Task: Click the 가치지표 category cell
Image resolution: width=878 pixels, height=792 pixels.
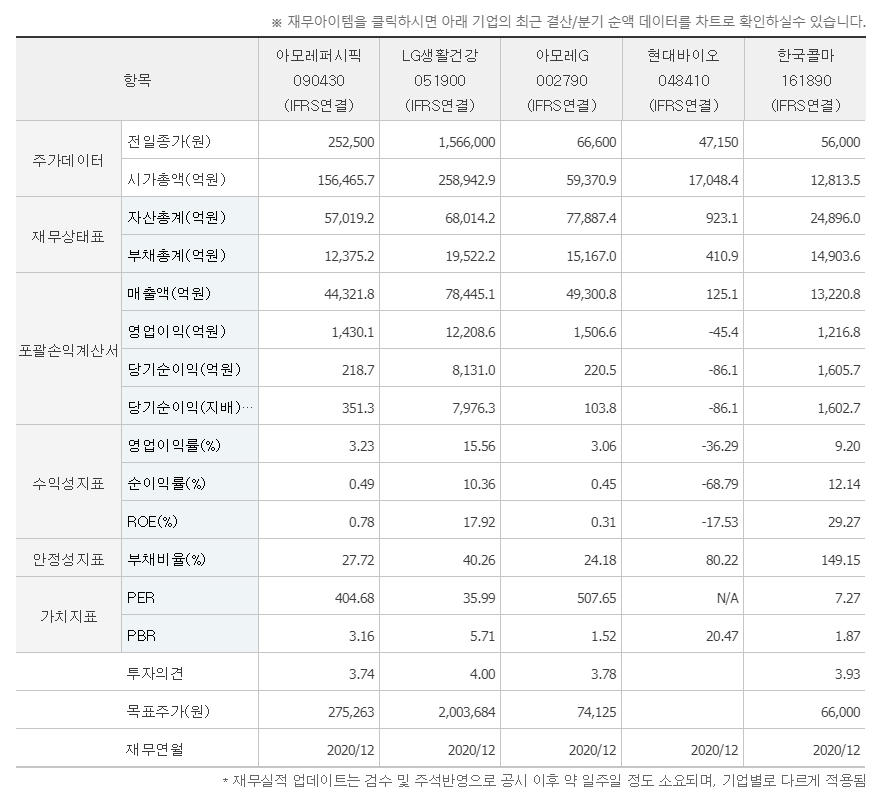Action: pyautogui.click(x=68, y=617)
